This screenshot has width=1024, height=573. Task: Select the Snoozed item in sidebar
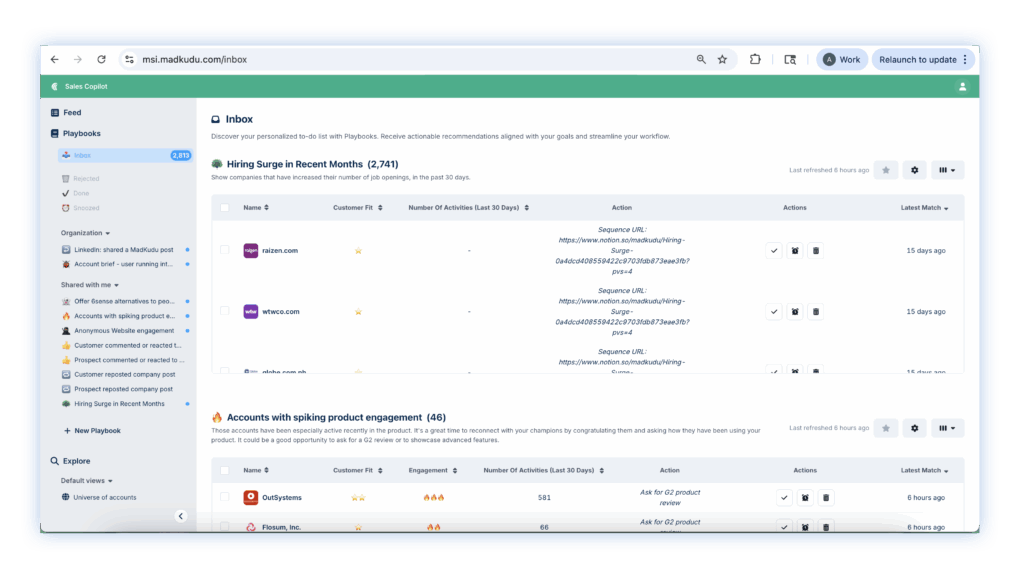86,208
